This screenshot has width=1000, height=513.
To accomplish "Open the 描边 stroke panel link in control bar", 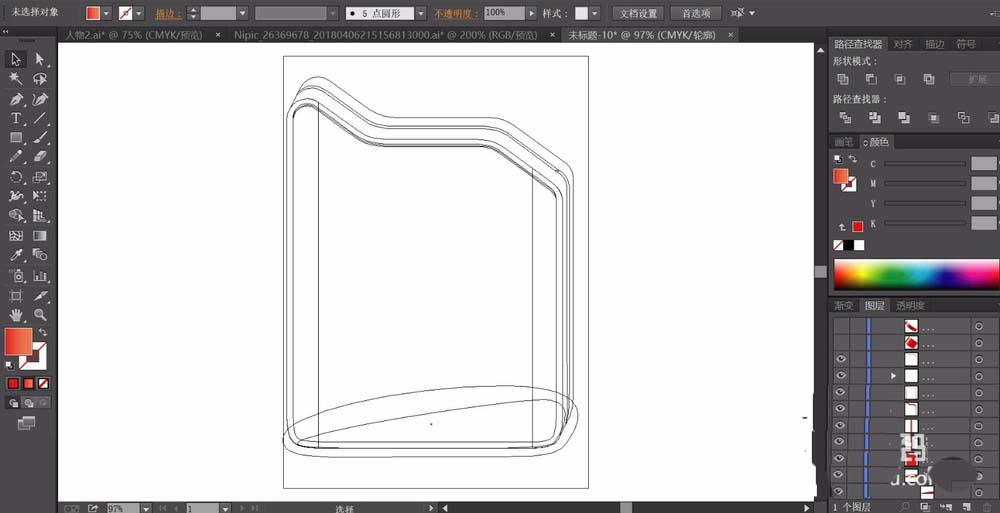I will tap(168, 13).
